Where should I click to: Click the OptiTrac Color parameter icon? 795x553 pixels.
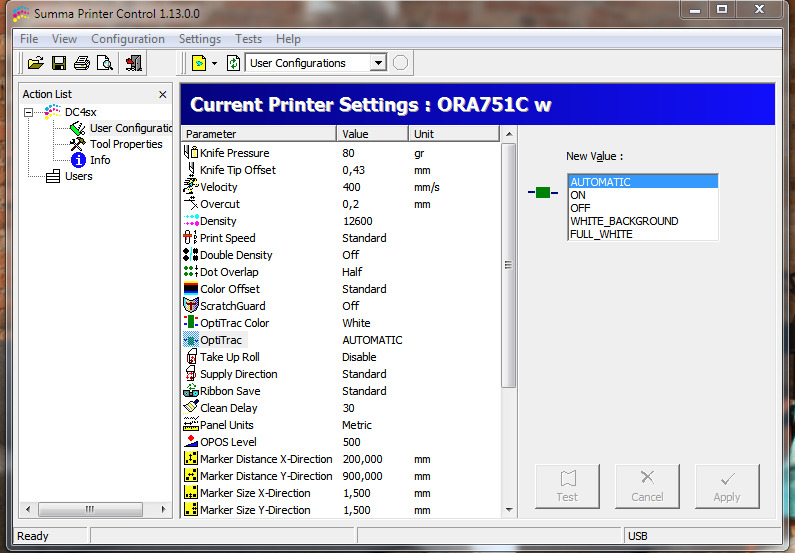pyautogui.click(x=191, y=322)
